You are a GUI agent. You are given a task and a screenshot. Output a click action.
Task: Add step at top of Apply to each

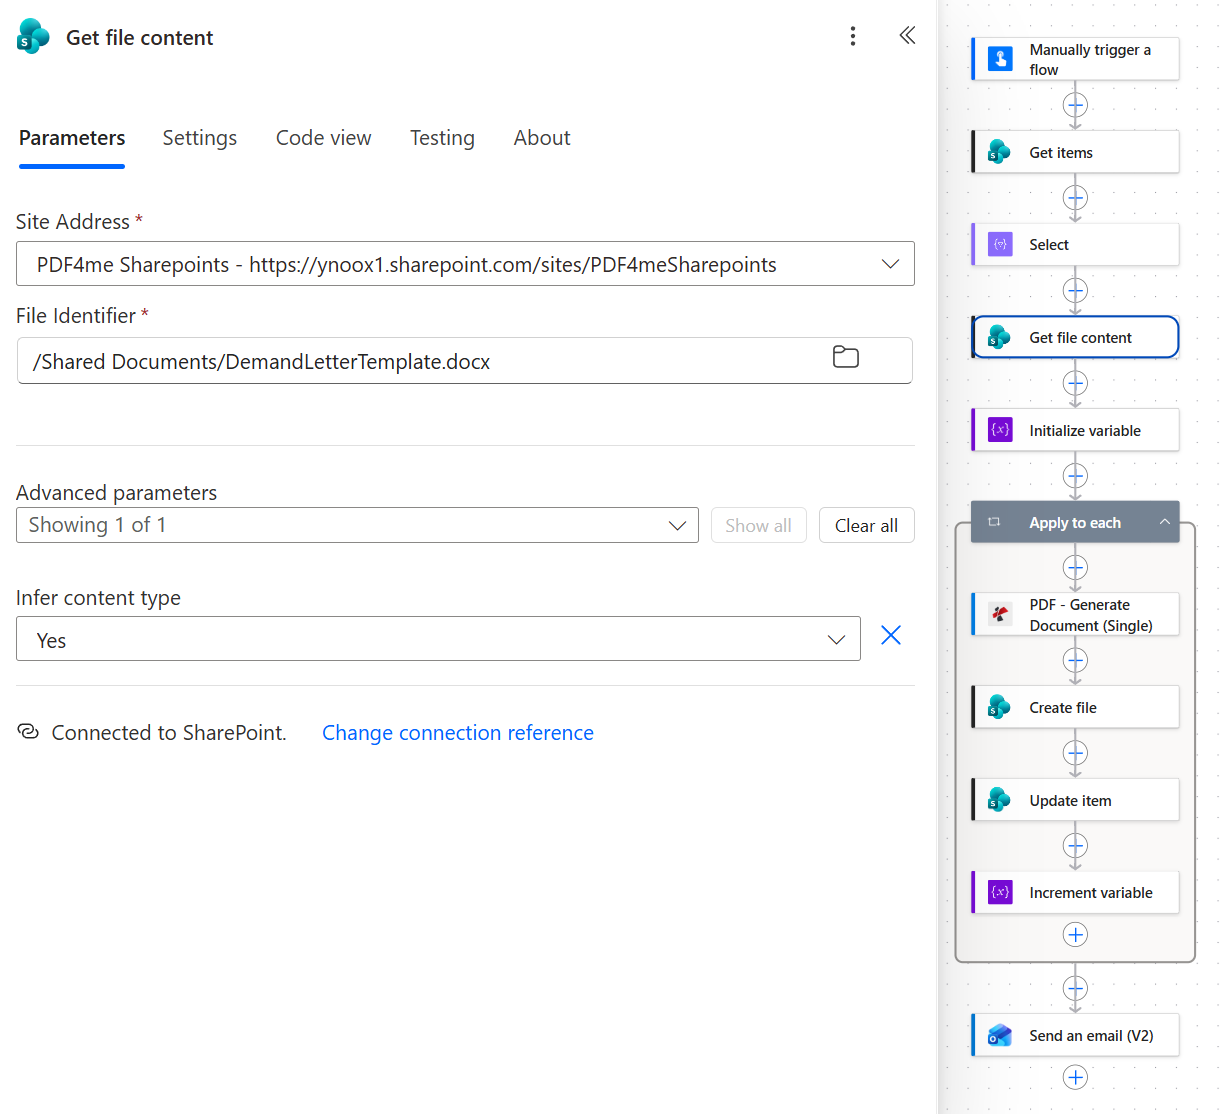(x=1075, y=568)
